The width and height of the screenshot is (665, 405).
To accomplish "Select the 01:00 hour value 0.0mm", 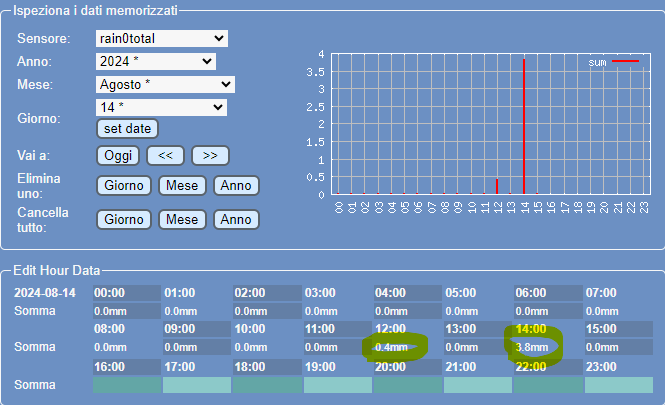I will coord(197,311).
